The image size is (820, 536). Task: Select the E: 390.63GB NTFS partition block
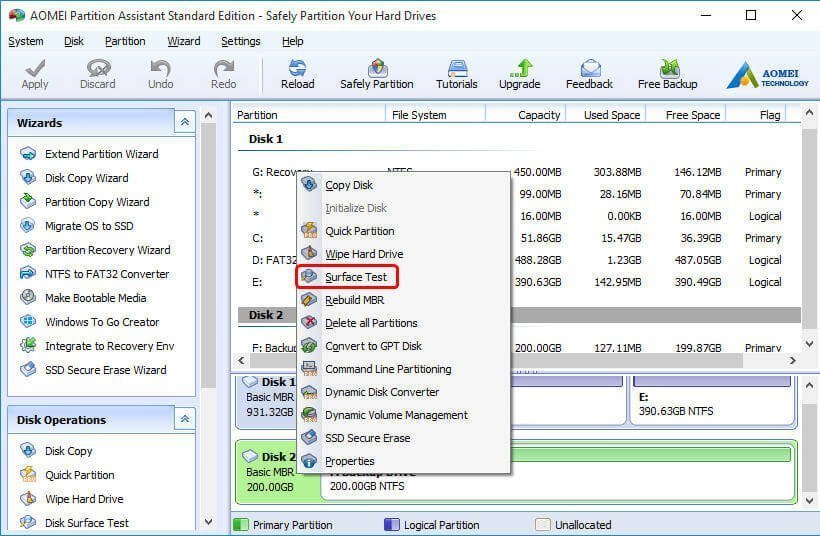(x=713, y=401)
